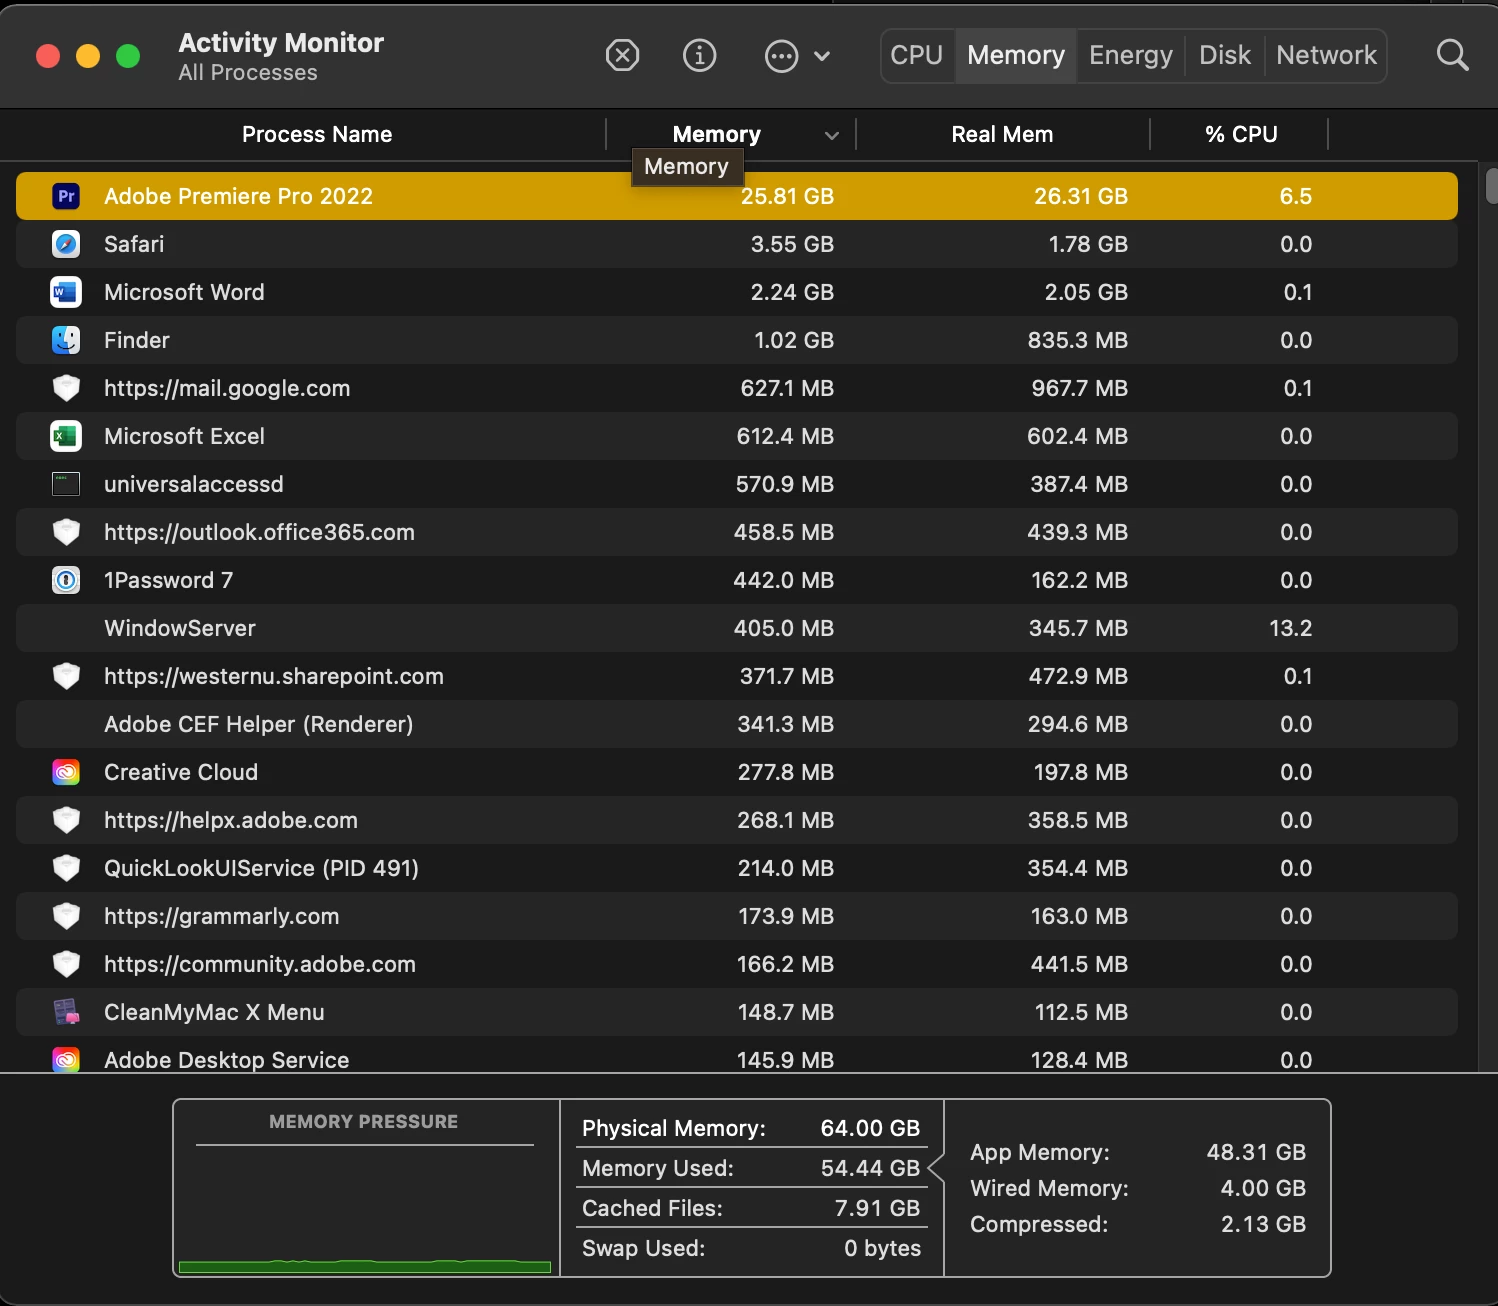Select the Adobe Desktop Service process name
Screen dimensions: 1498x1306
coord(227,1060)
